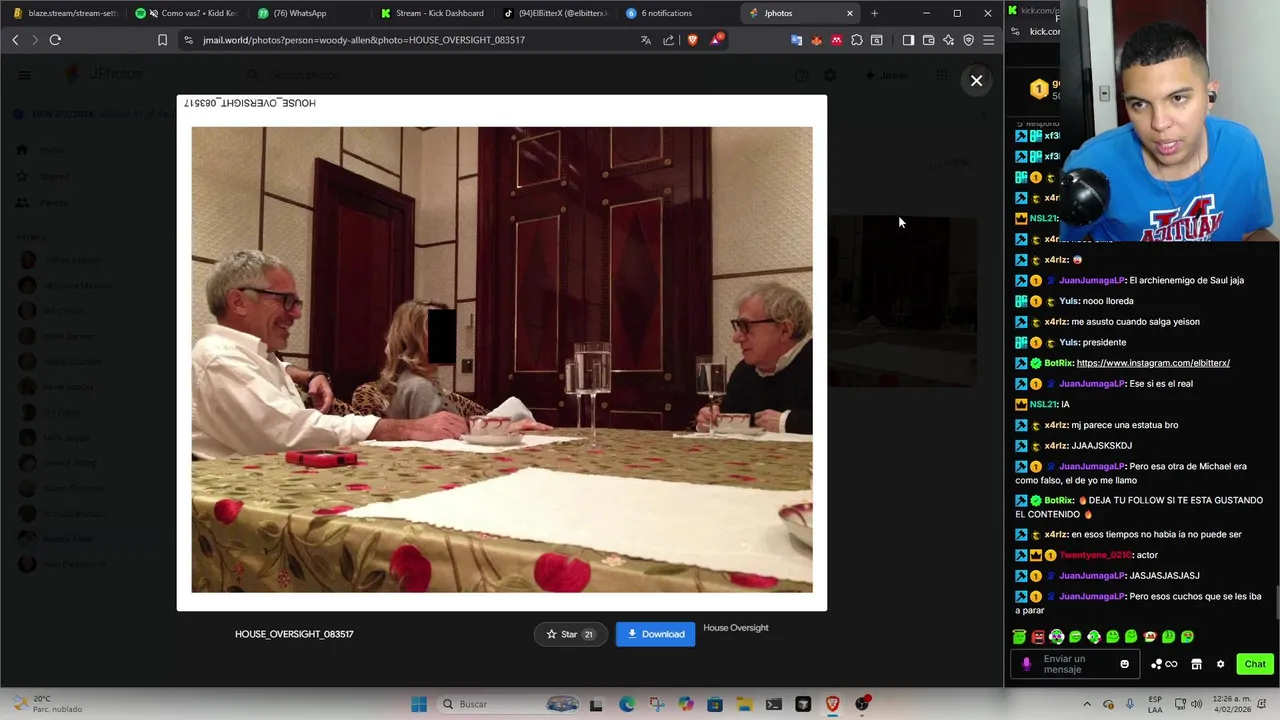Viewport: 1280px width, 720px height.
Task: Toggle the browser sidebar panel icon
Action: (x=908, y=40)
